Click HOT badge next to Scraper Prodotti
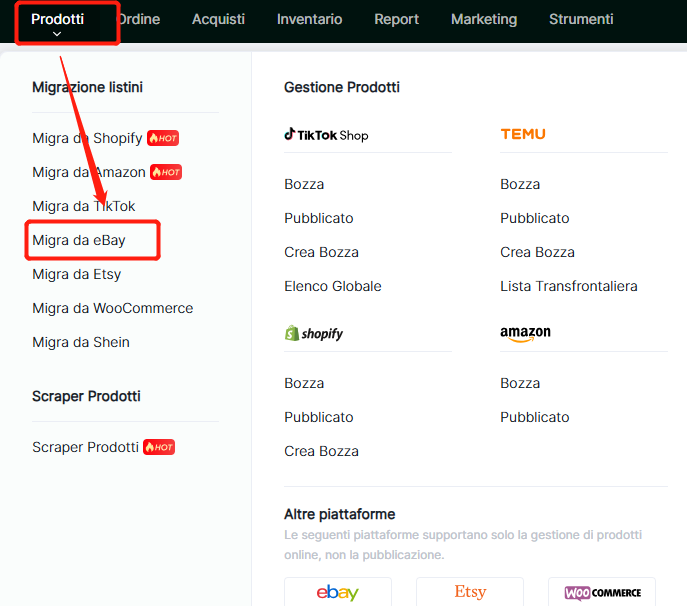Viewport: 687px width, 606px height. point(159,447)
